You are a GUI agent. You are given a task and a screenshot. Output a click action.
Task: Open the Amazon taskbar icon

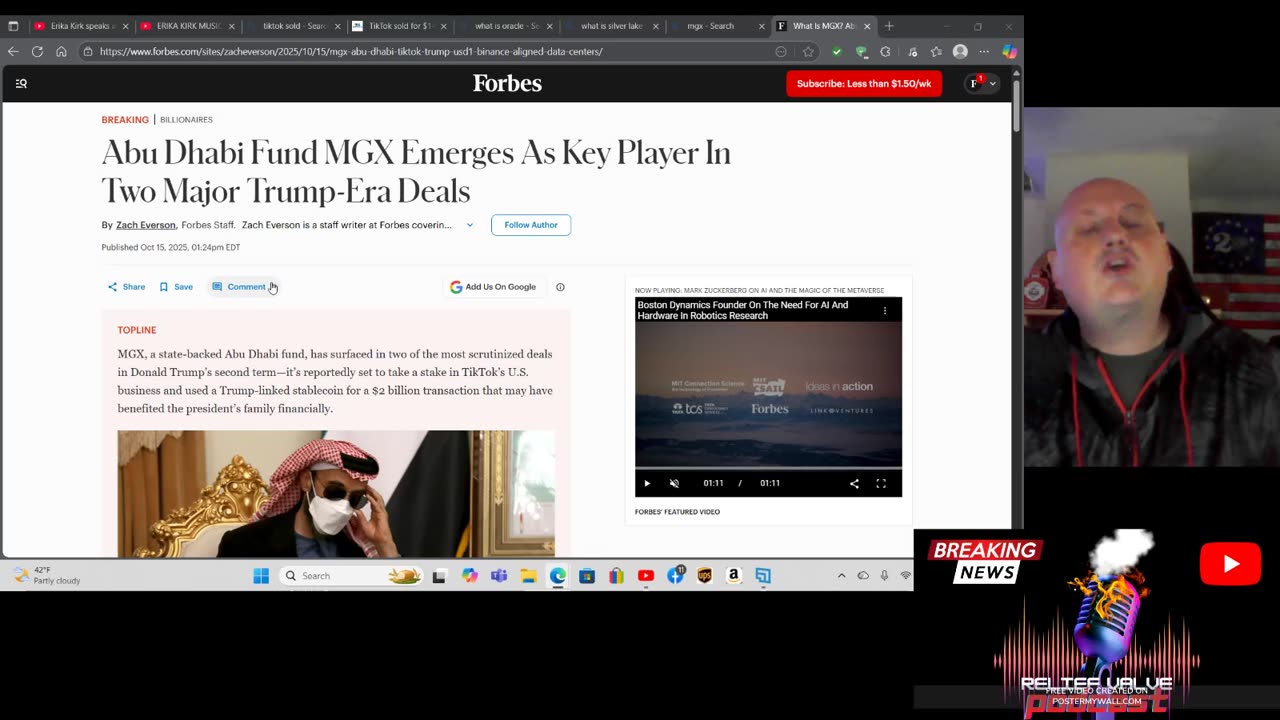(734, 576)
